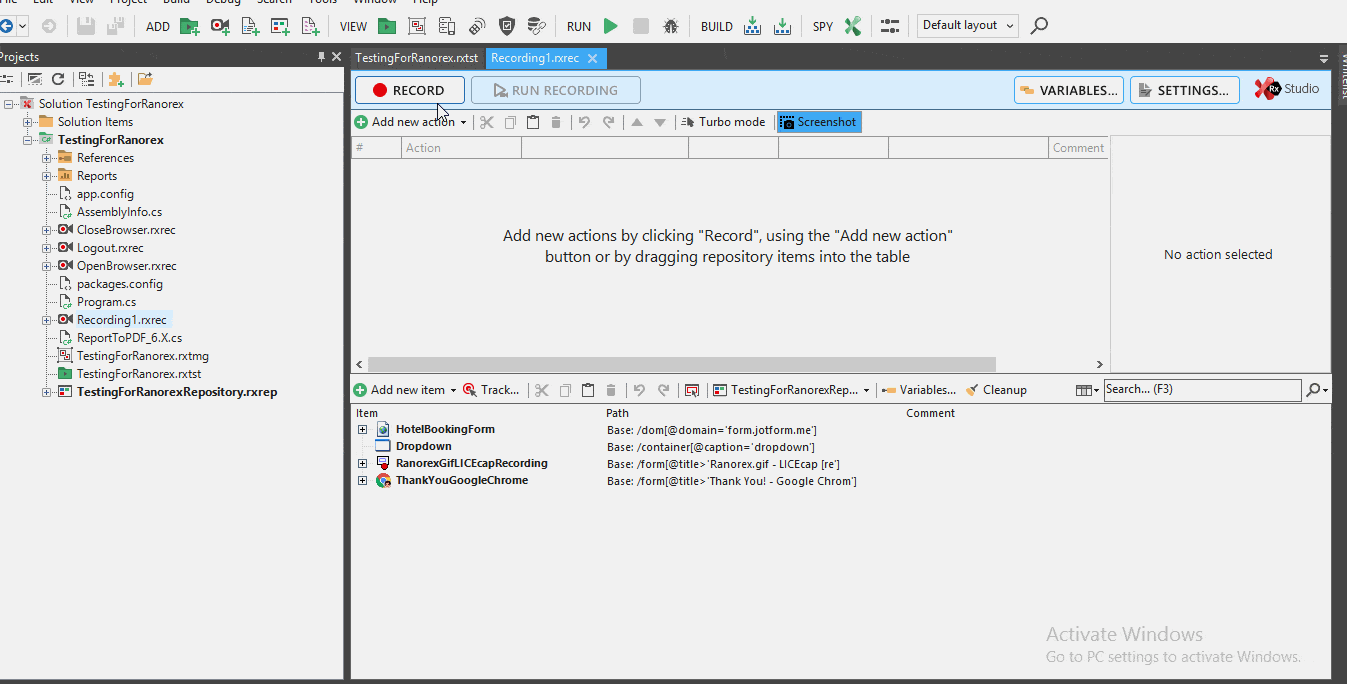Click the Action column header
This screenshot has width=1347, height=684.
461,148
